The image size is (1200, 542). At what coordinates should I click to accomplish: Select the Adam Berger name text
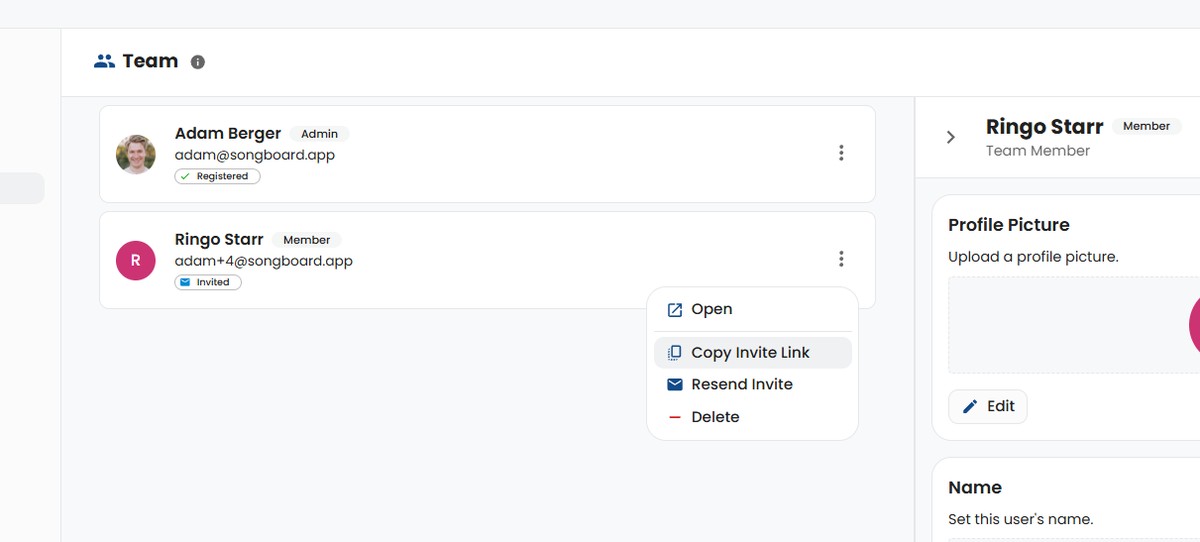(228, 133)
